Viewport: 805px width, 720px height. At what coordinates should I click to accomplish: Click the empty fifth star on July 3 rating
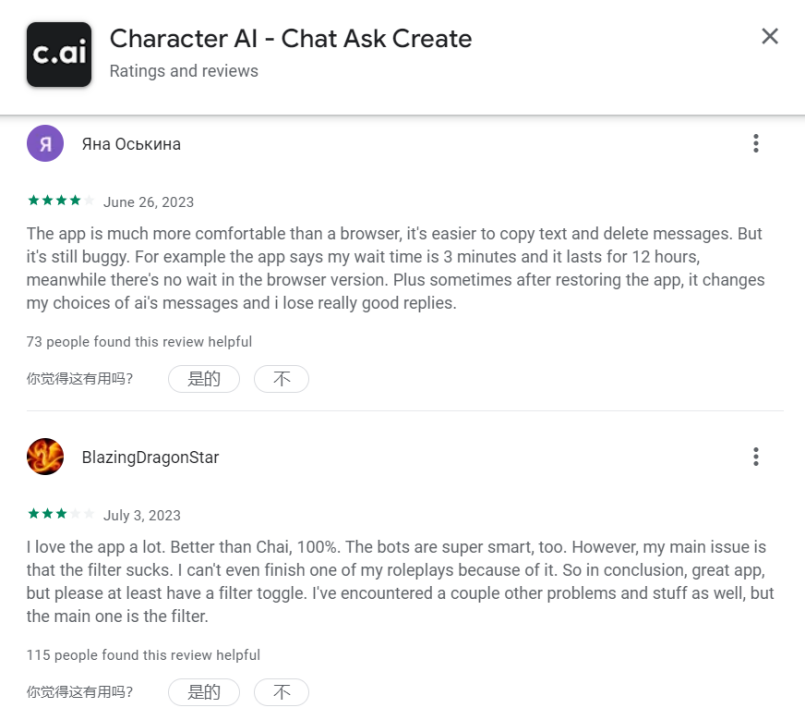tap(88, 514)
